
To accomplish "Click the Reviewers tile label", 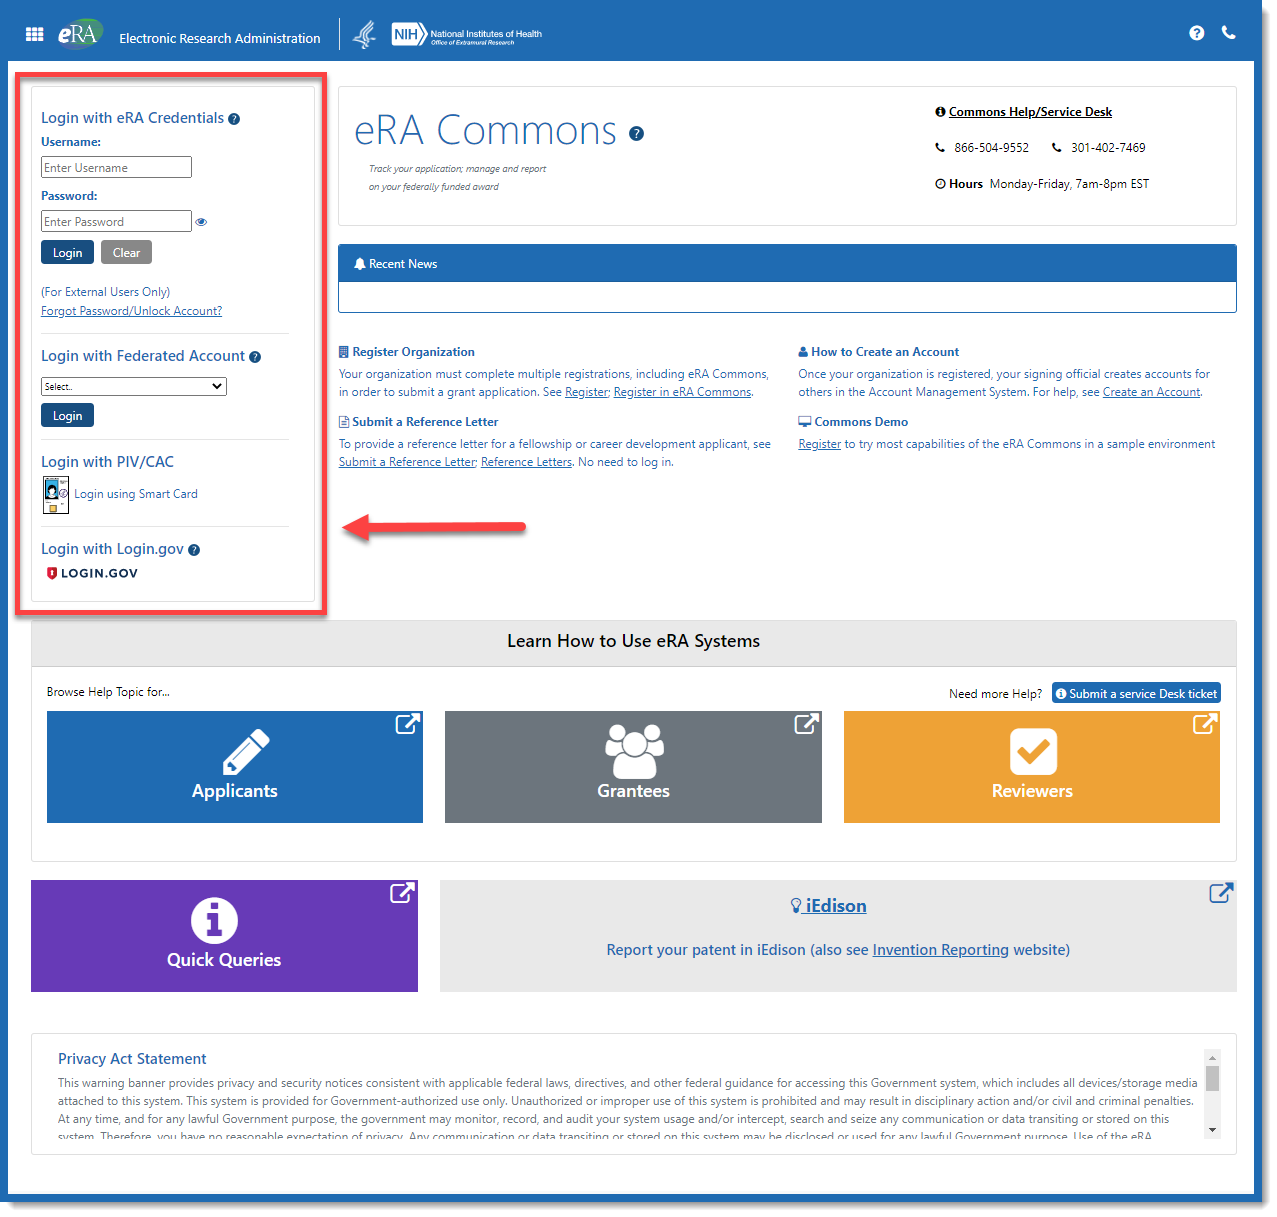I will [1032, 791].
